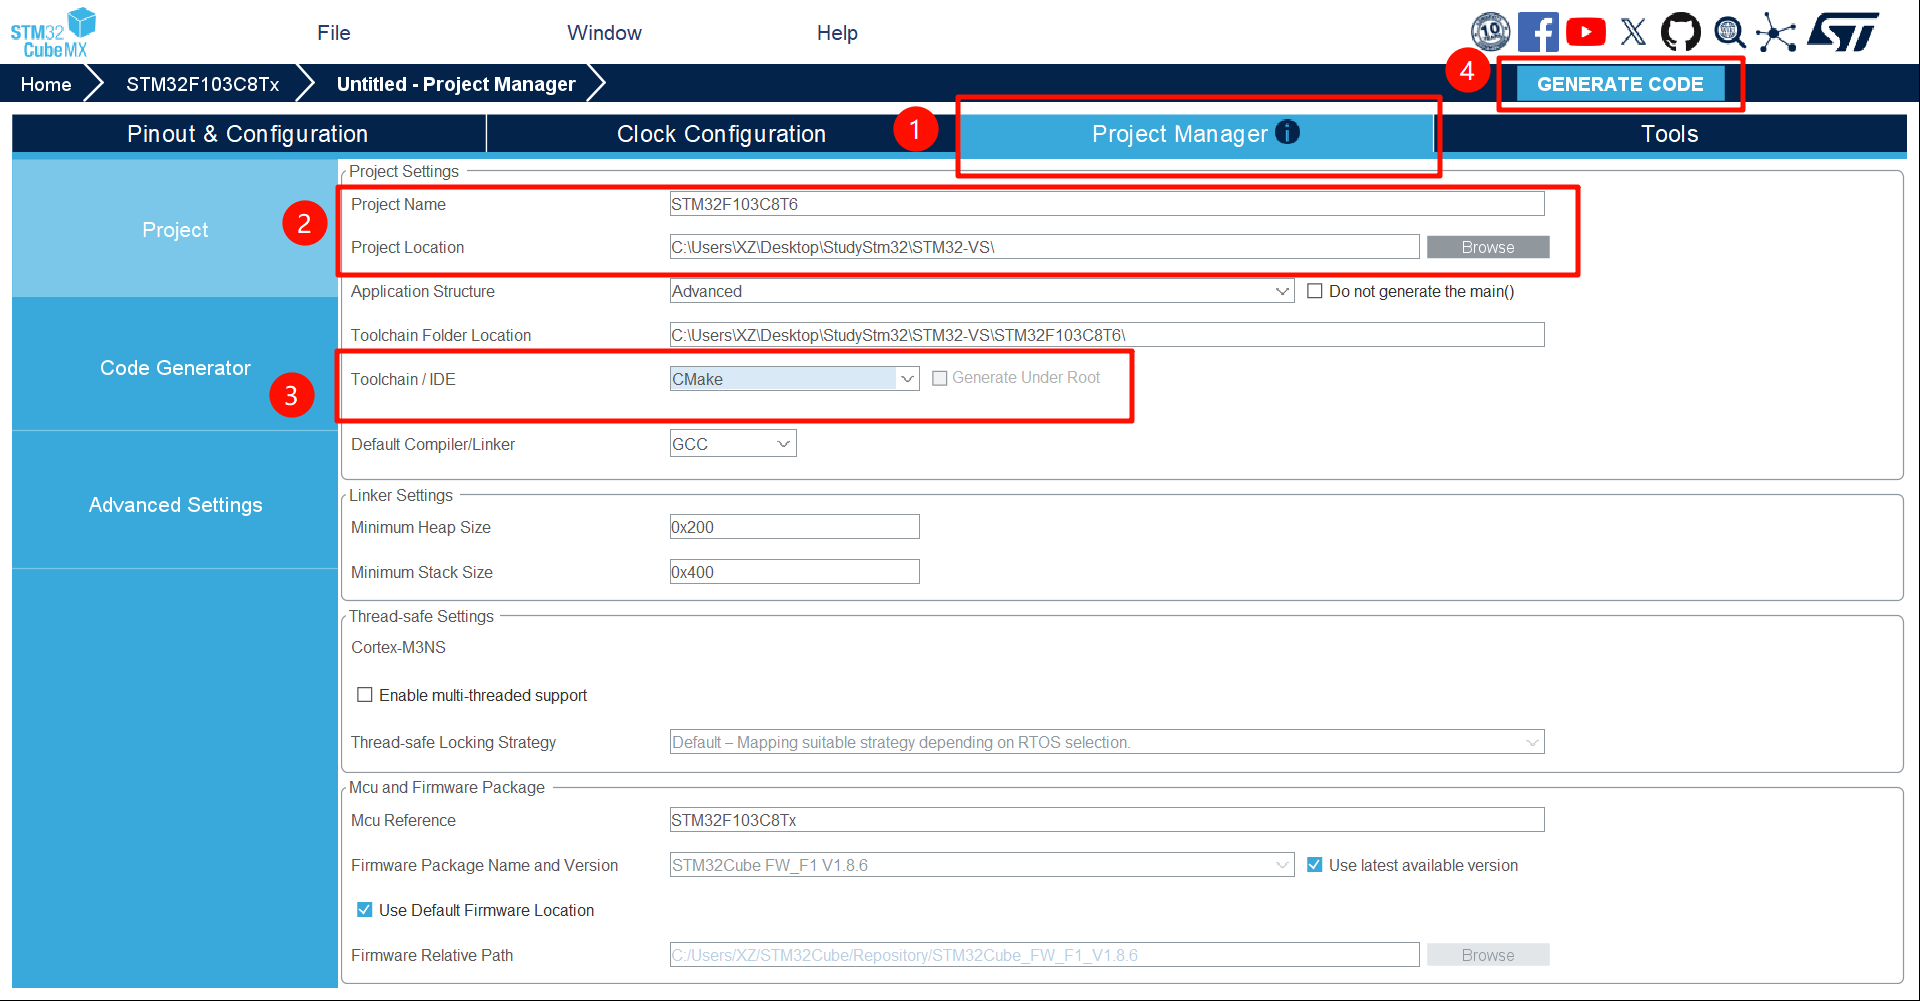
Task: Click the Firmware Relative Path field
Action: tap(1044, 955)
